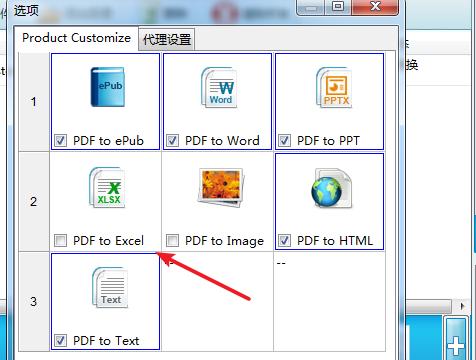
Task: Enable the PDF to Excel checkbox
Action: 60,240
